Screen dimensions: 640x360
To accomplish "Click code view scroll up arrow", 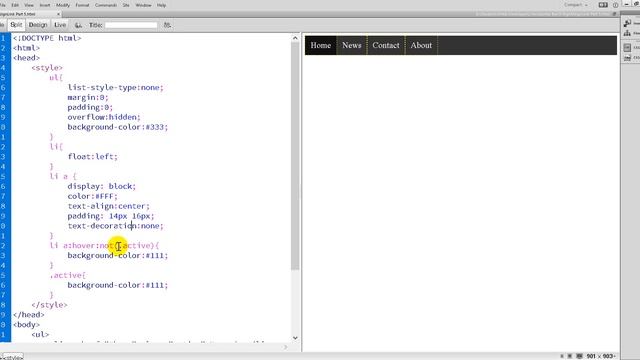I will [295, 38].
